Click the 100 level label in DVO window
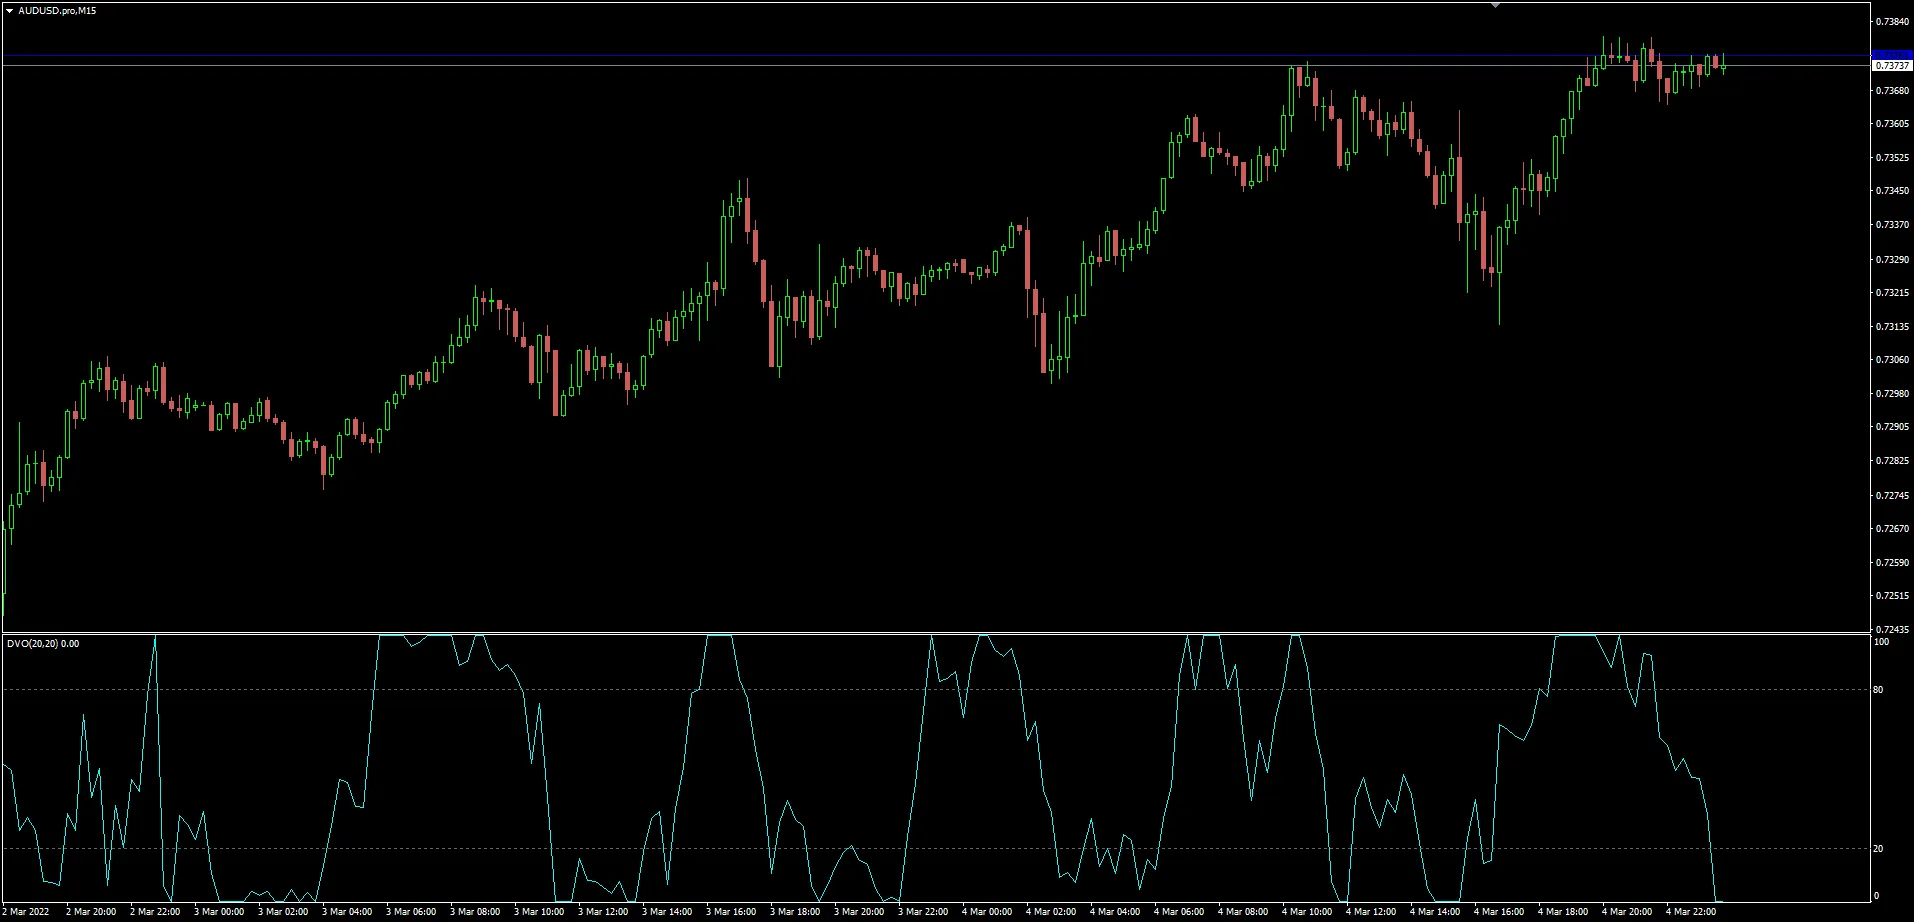This screenshot has height=922, width=1914. pyautogui.click(x=1881, y=642)
